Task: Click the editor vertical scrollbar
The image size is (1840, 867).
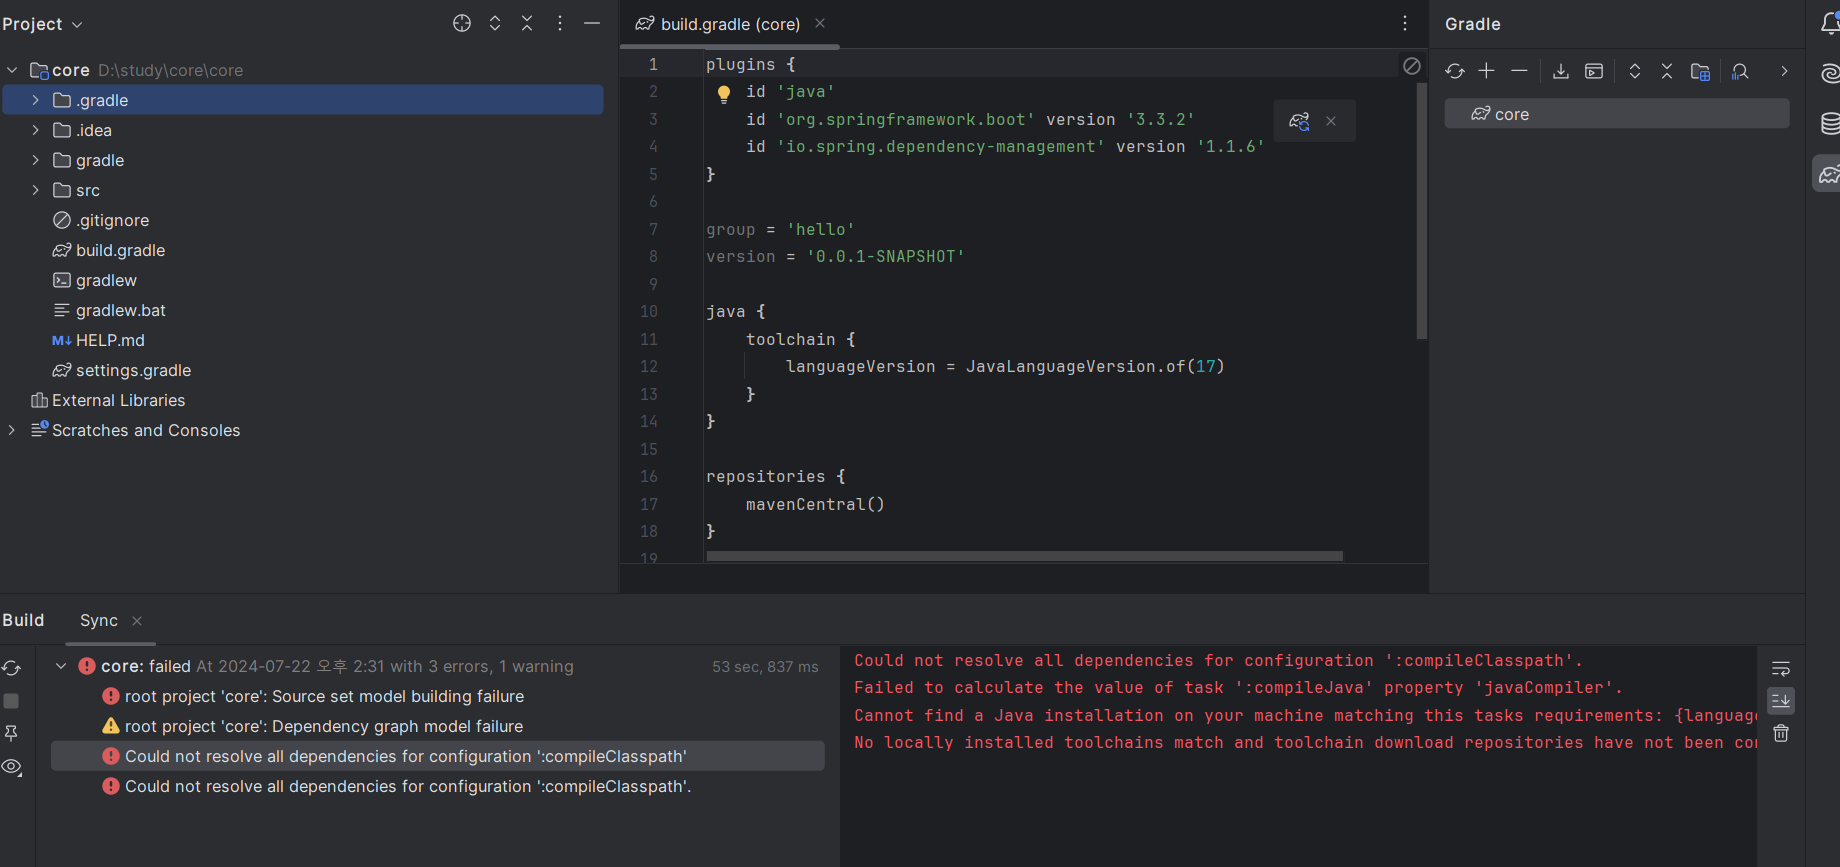Action: point(1421,212)
